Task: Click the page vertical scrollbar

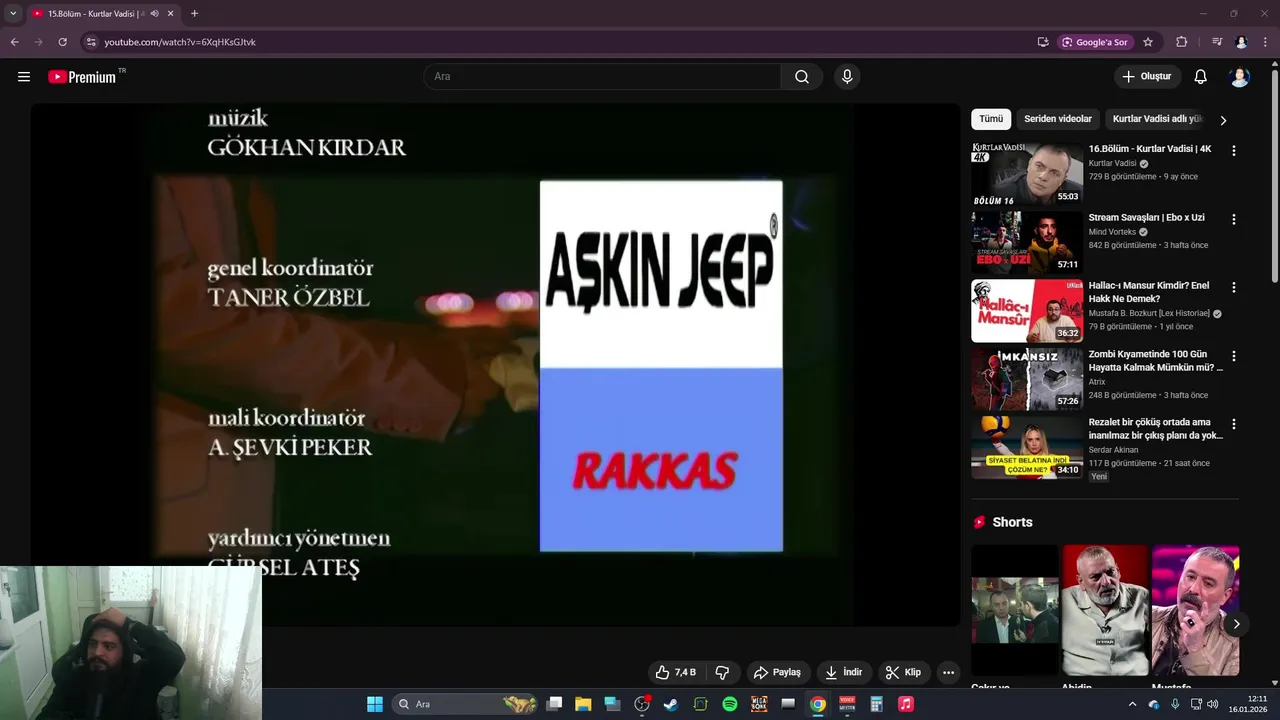Action: (1274, 175)
